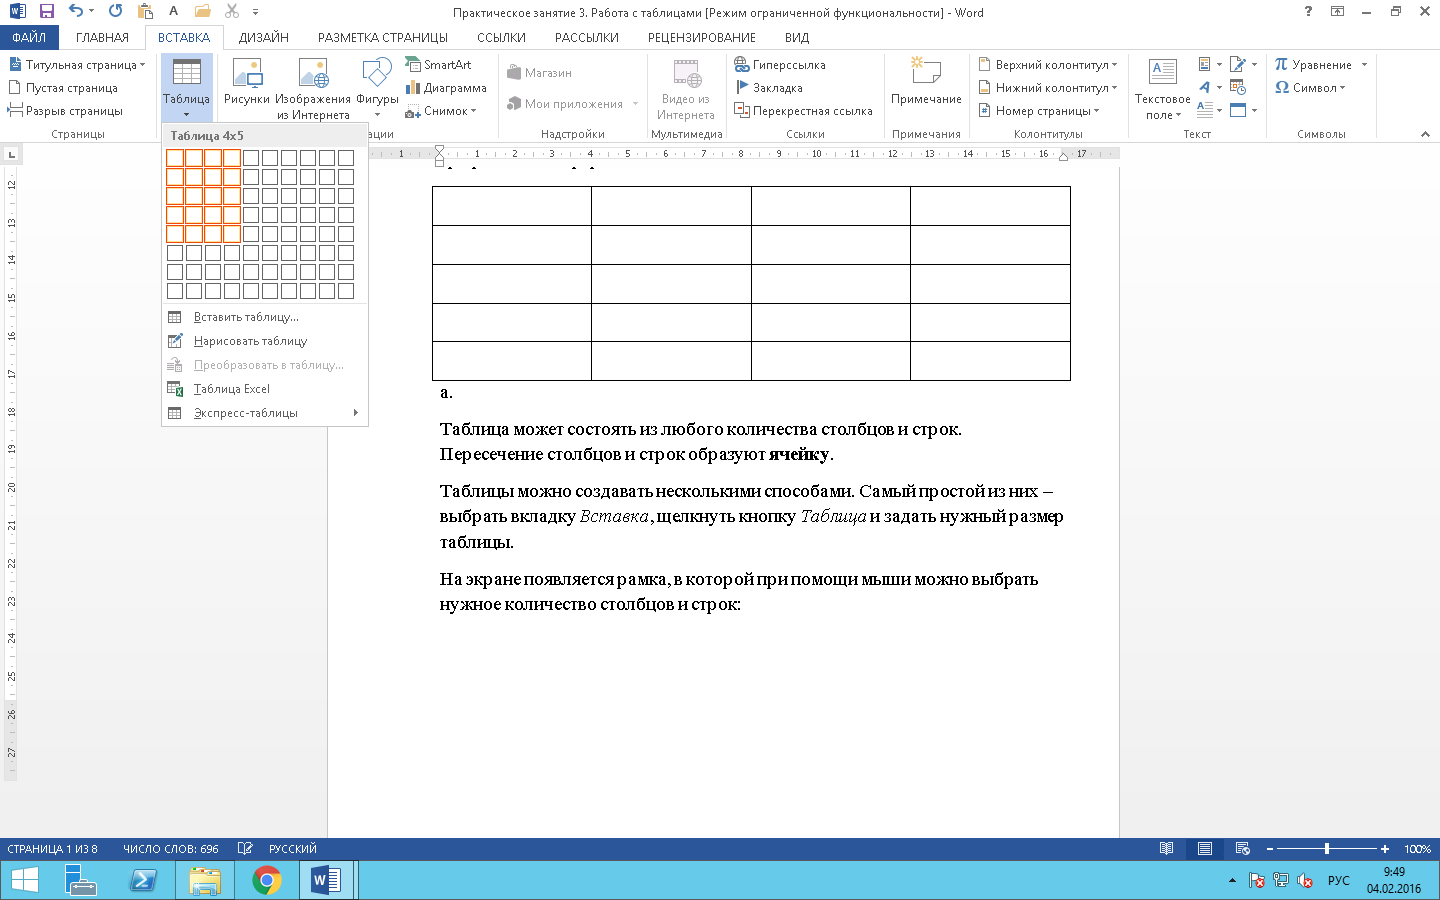Switch to Read Mode view in status bar

[1166, 849]
